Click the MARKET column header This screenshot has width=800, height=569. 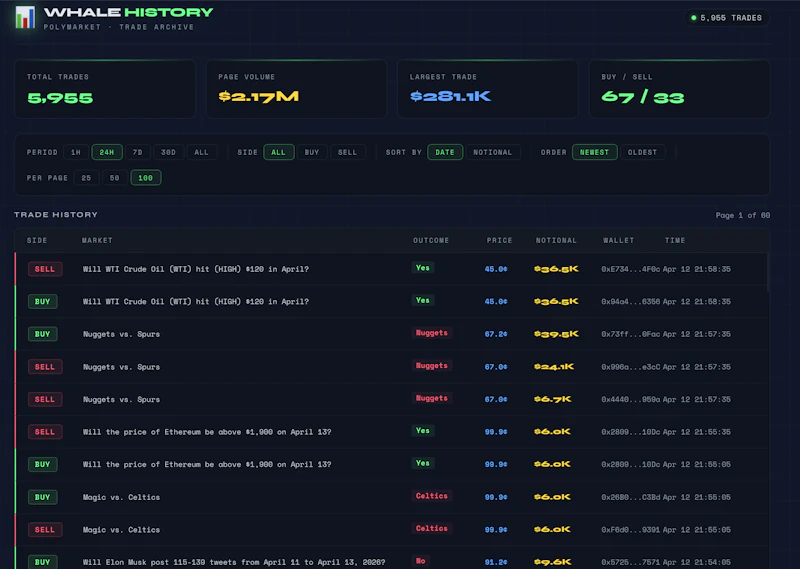[x=97, y=240]
